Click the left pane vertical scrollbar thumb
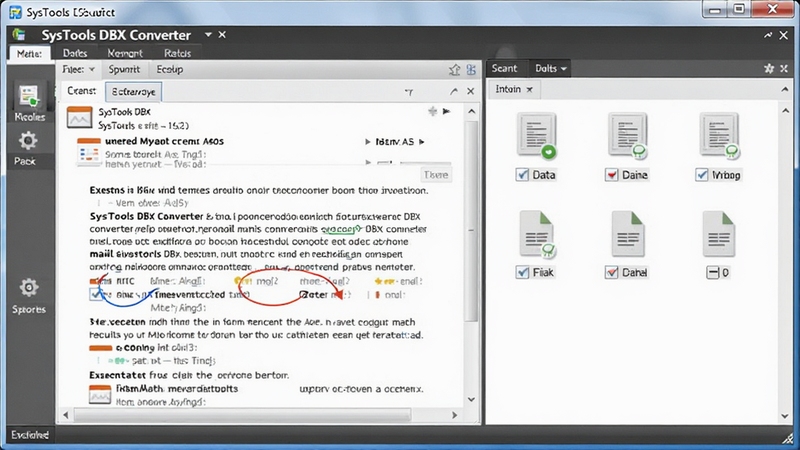The image size is (800, 450). click(471, 221)
